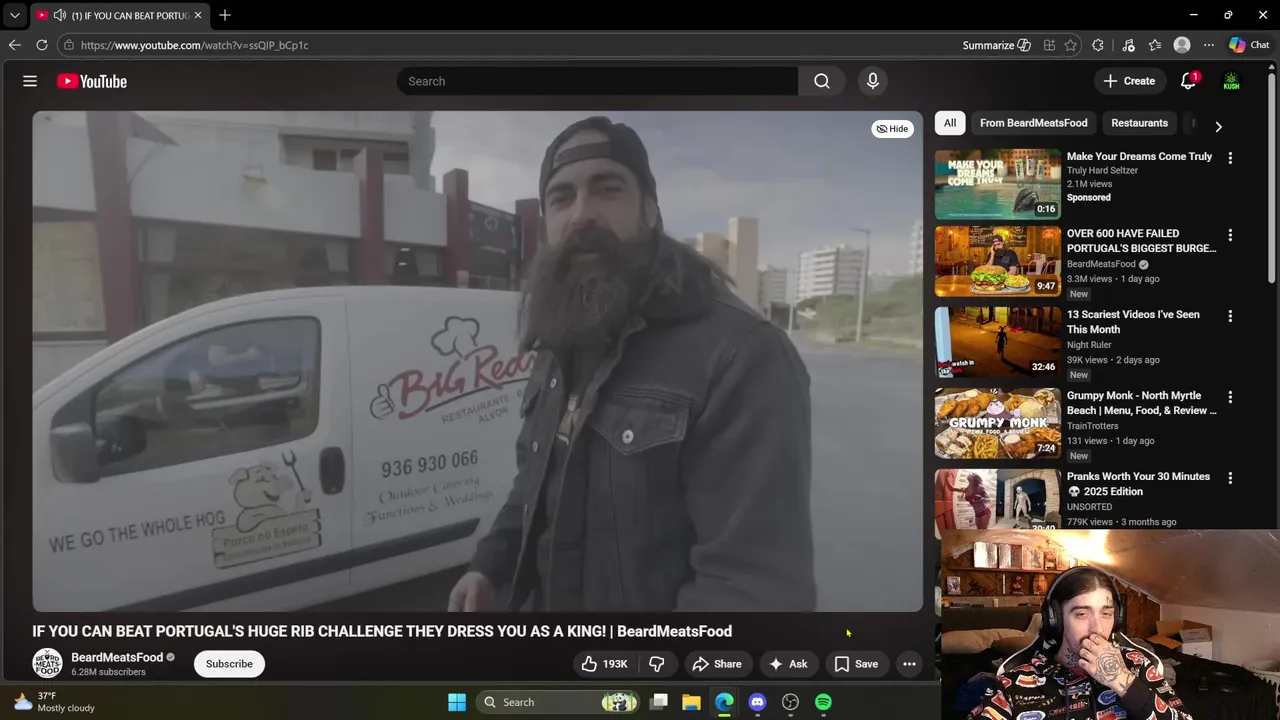Mute the tab using speaker icon

59,15
